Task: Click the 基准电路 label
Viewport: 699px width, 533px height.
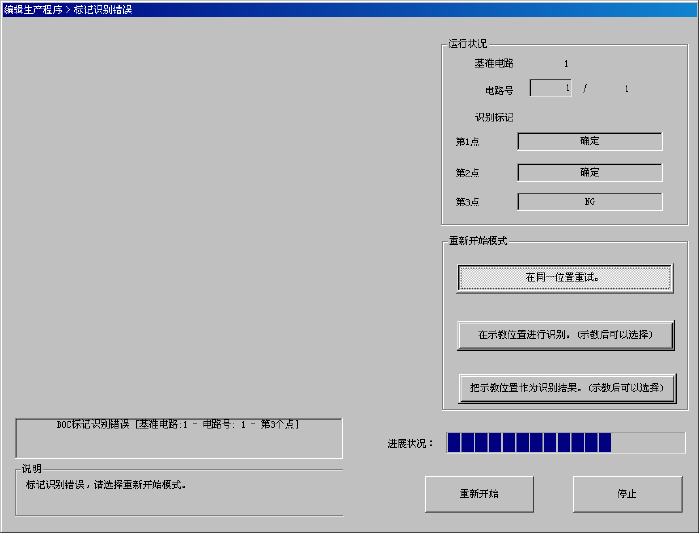Action: click(x=493, y=64)
